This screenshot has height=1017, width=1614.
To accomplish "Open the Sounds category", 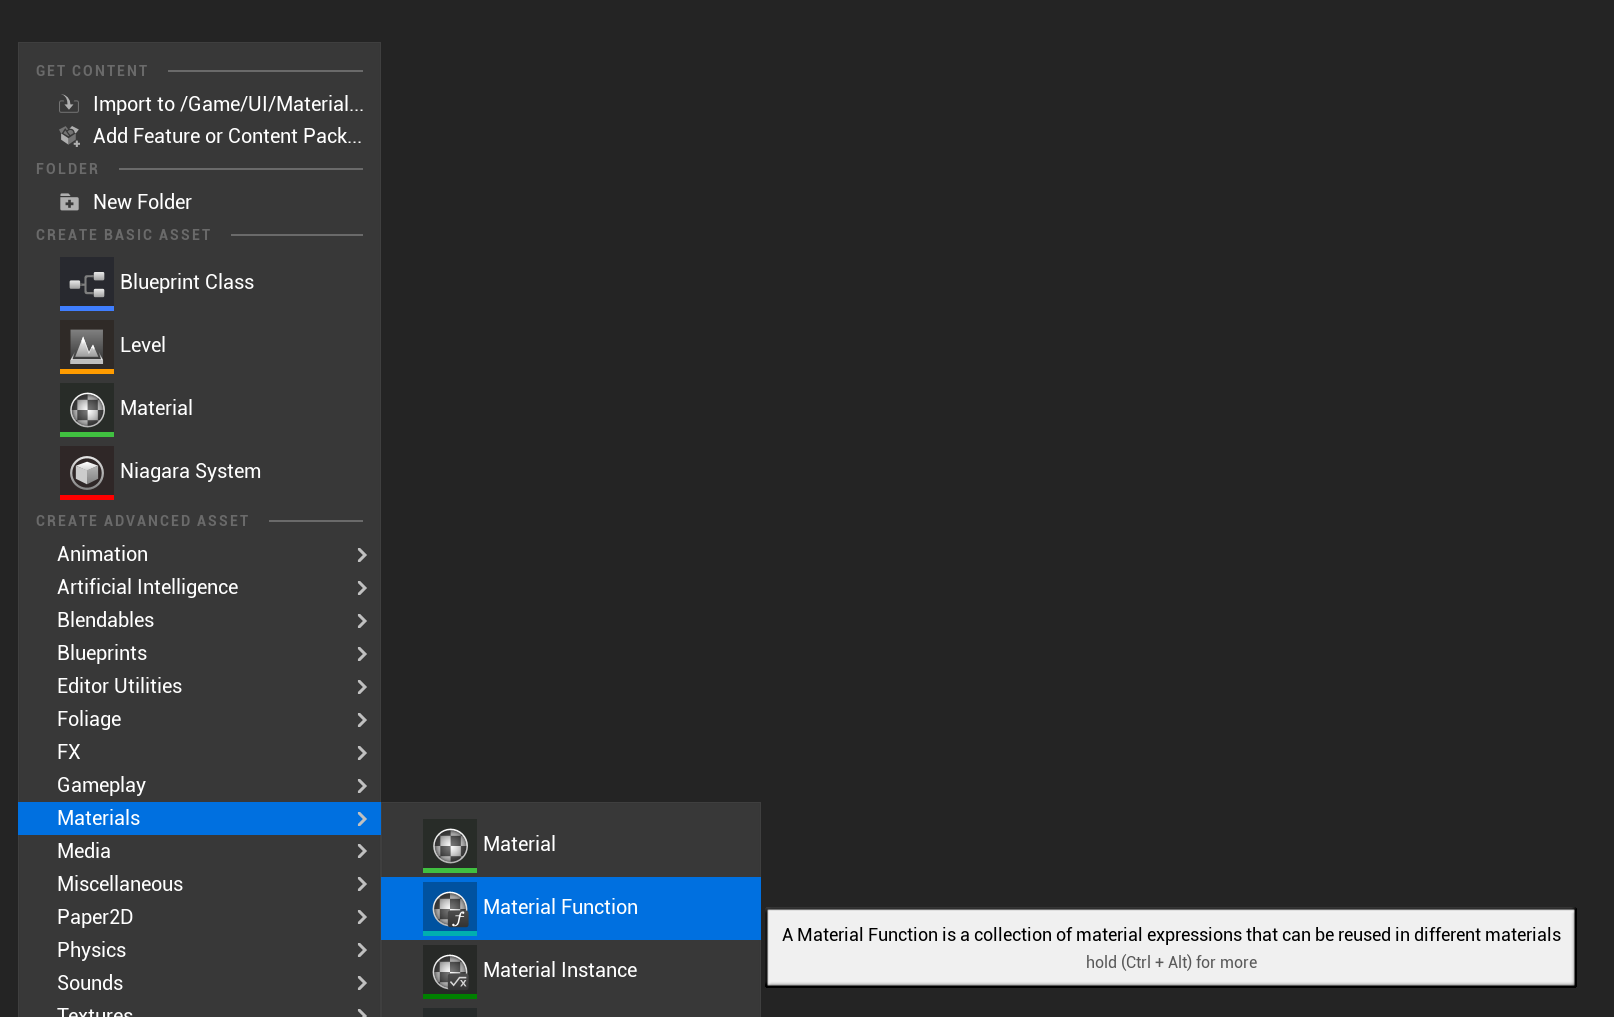I will click(x=199, y=983).
